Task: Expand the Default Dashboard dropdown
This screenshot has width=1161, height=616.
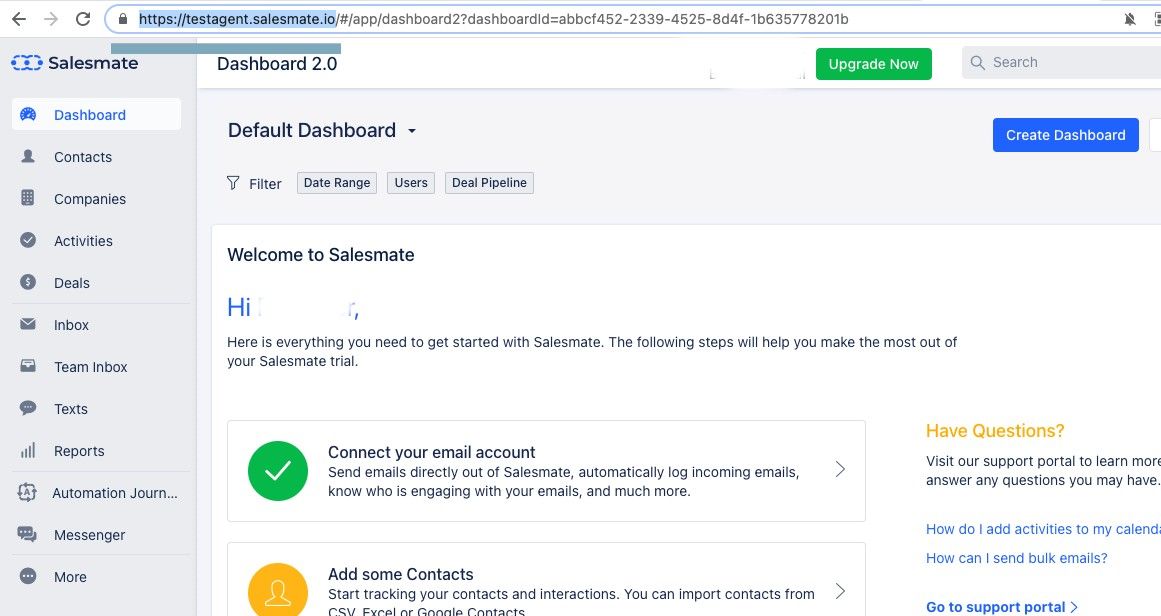Action: click(322, 130)
